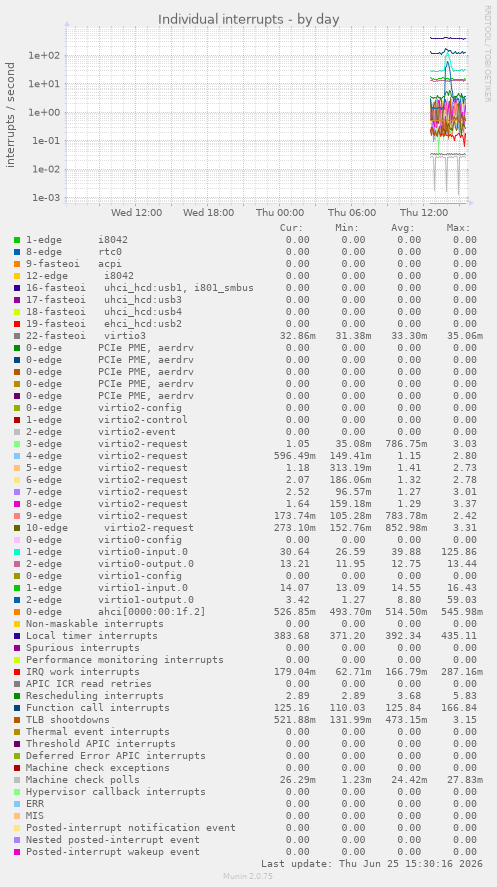Image resolution: width=497 pixels, height=887 pixels.
Task: Click the Cur: column header
Action: tap(291, 227)
